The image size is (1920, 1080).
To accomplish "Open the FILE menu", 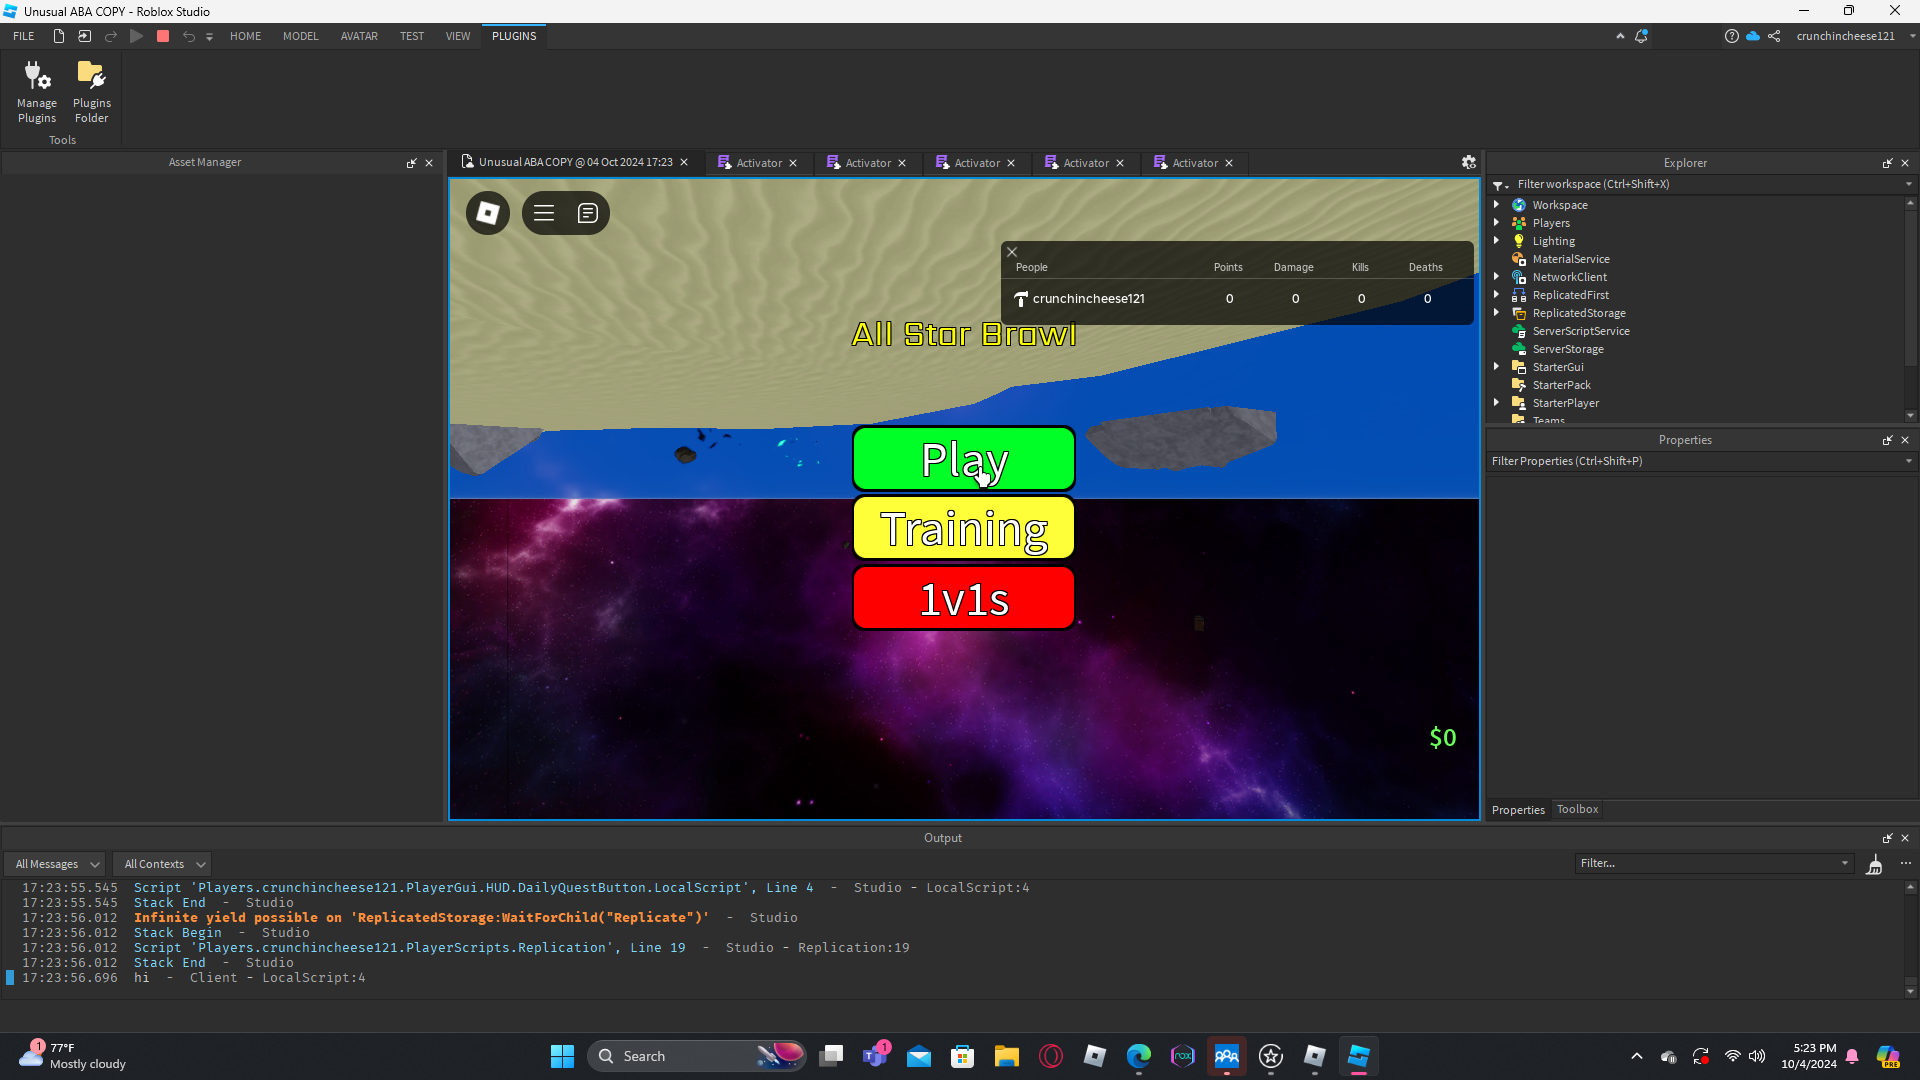I will coord(24,36).
